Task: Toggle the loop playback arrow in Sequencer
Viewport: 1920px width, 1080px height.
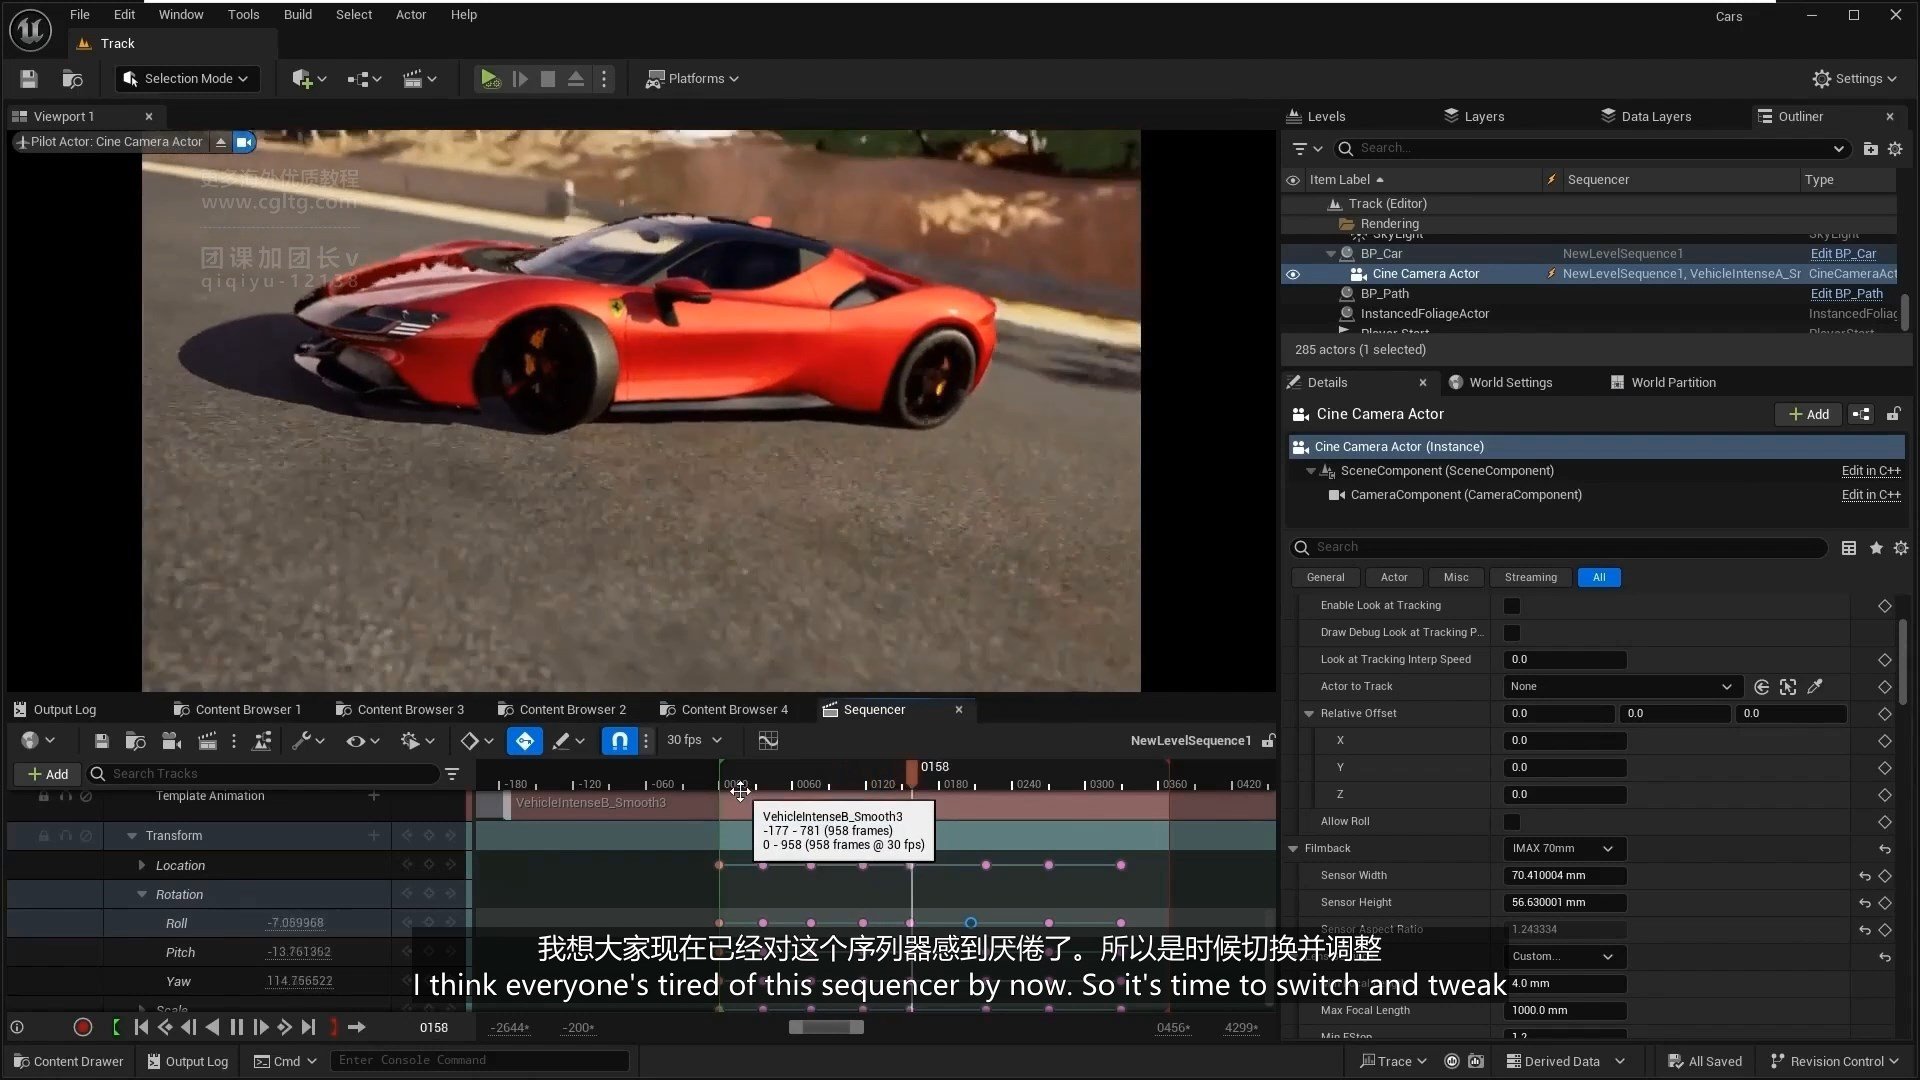Action: pos(356,1027)
